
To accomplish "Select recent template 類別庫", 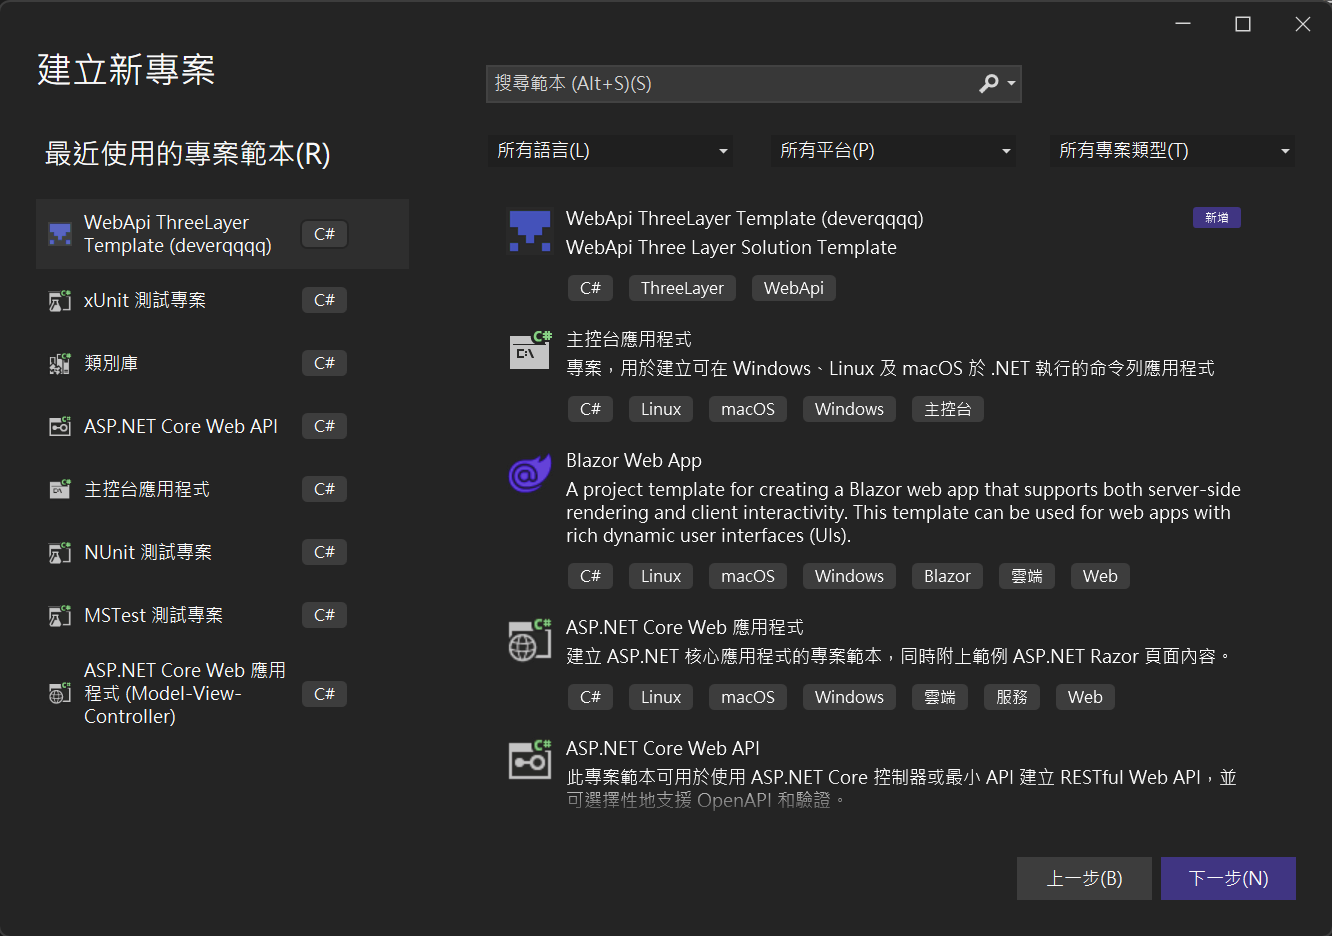I will pos(222,363).
